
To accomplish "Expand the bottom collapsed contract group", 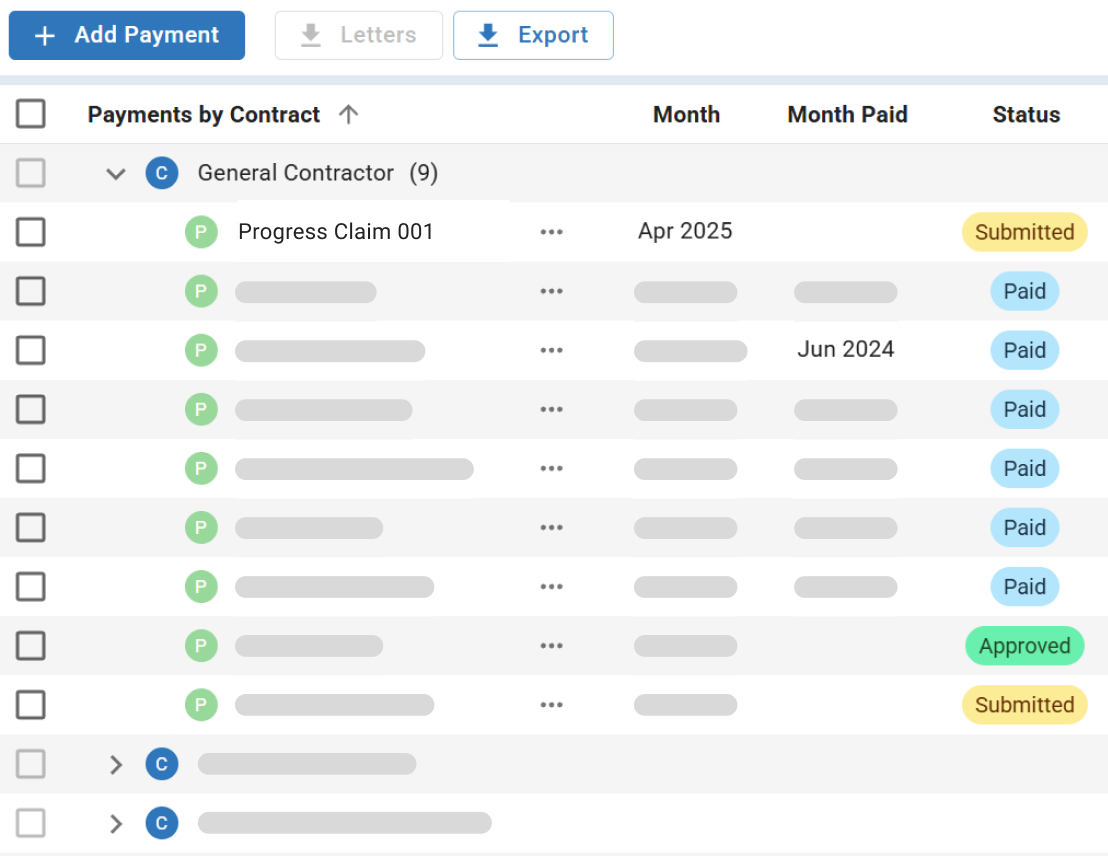I will [115, 823].
